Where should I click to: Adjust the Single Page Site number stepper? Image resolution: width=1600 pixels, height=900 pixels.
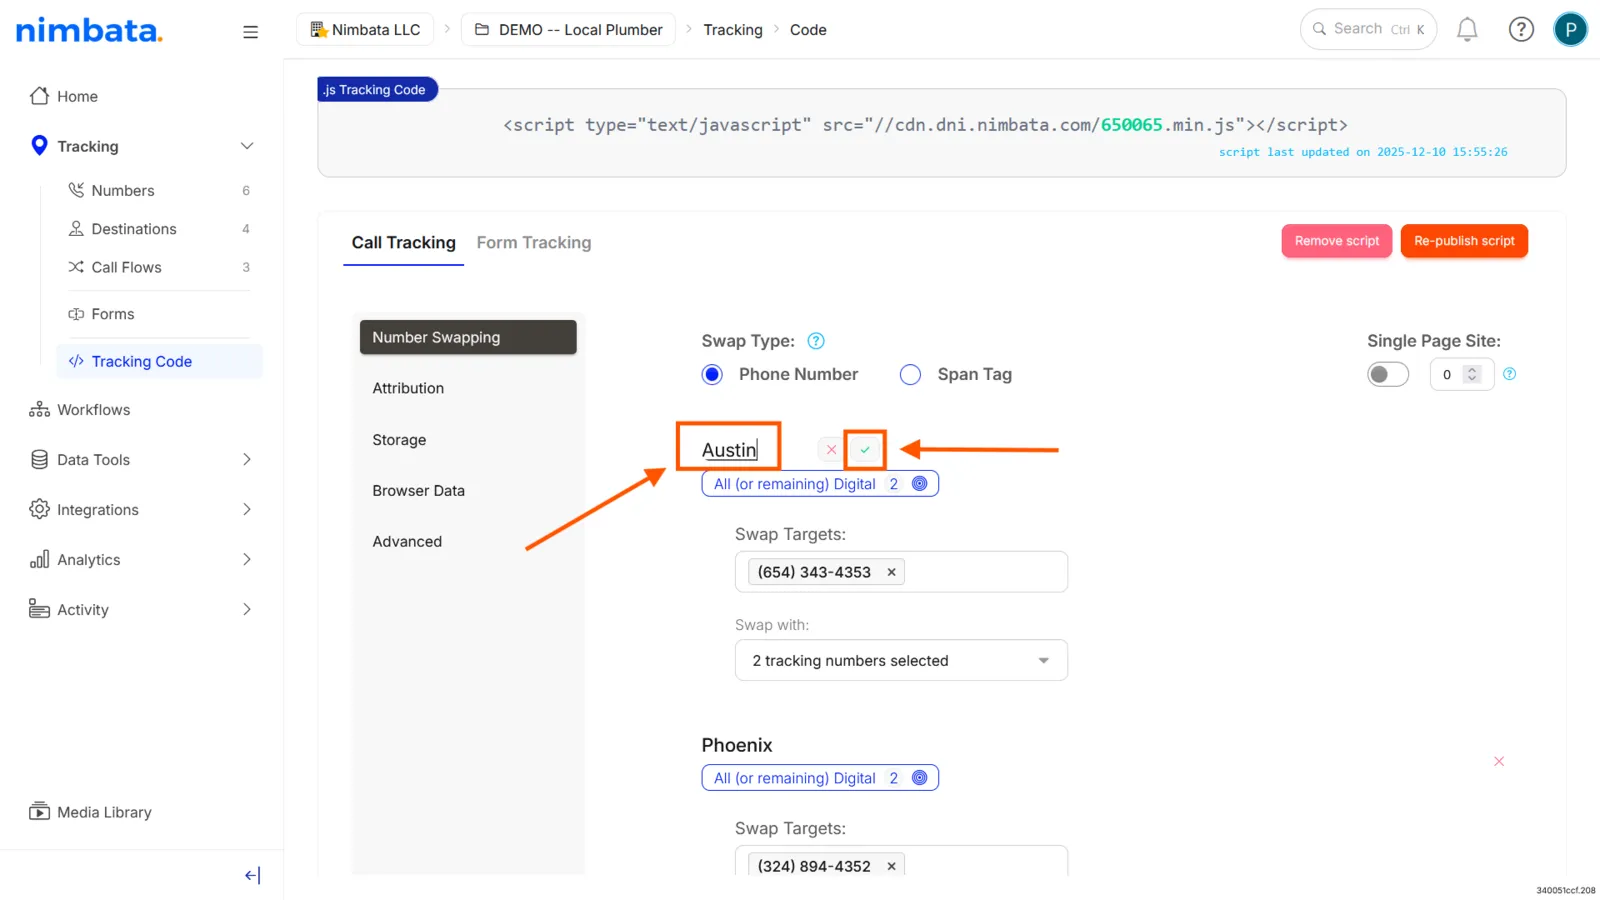tap(1472, 375)
